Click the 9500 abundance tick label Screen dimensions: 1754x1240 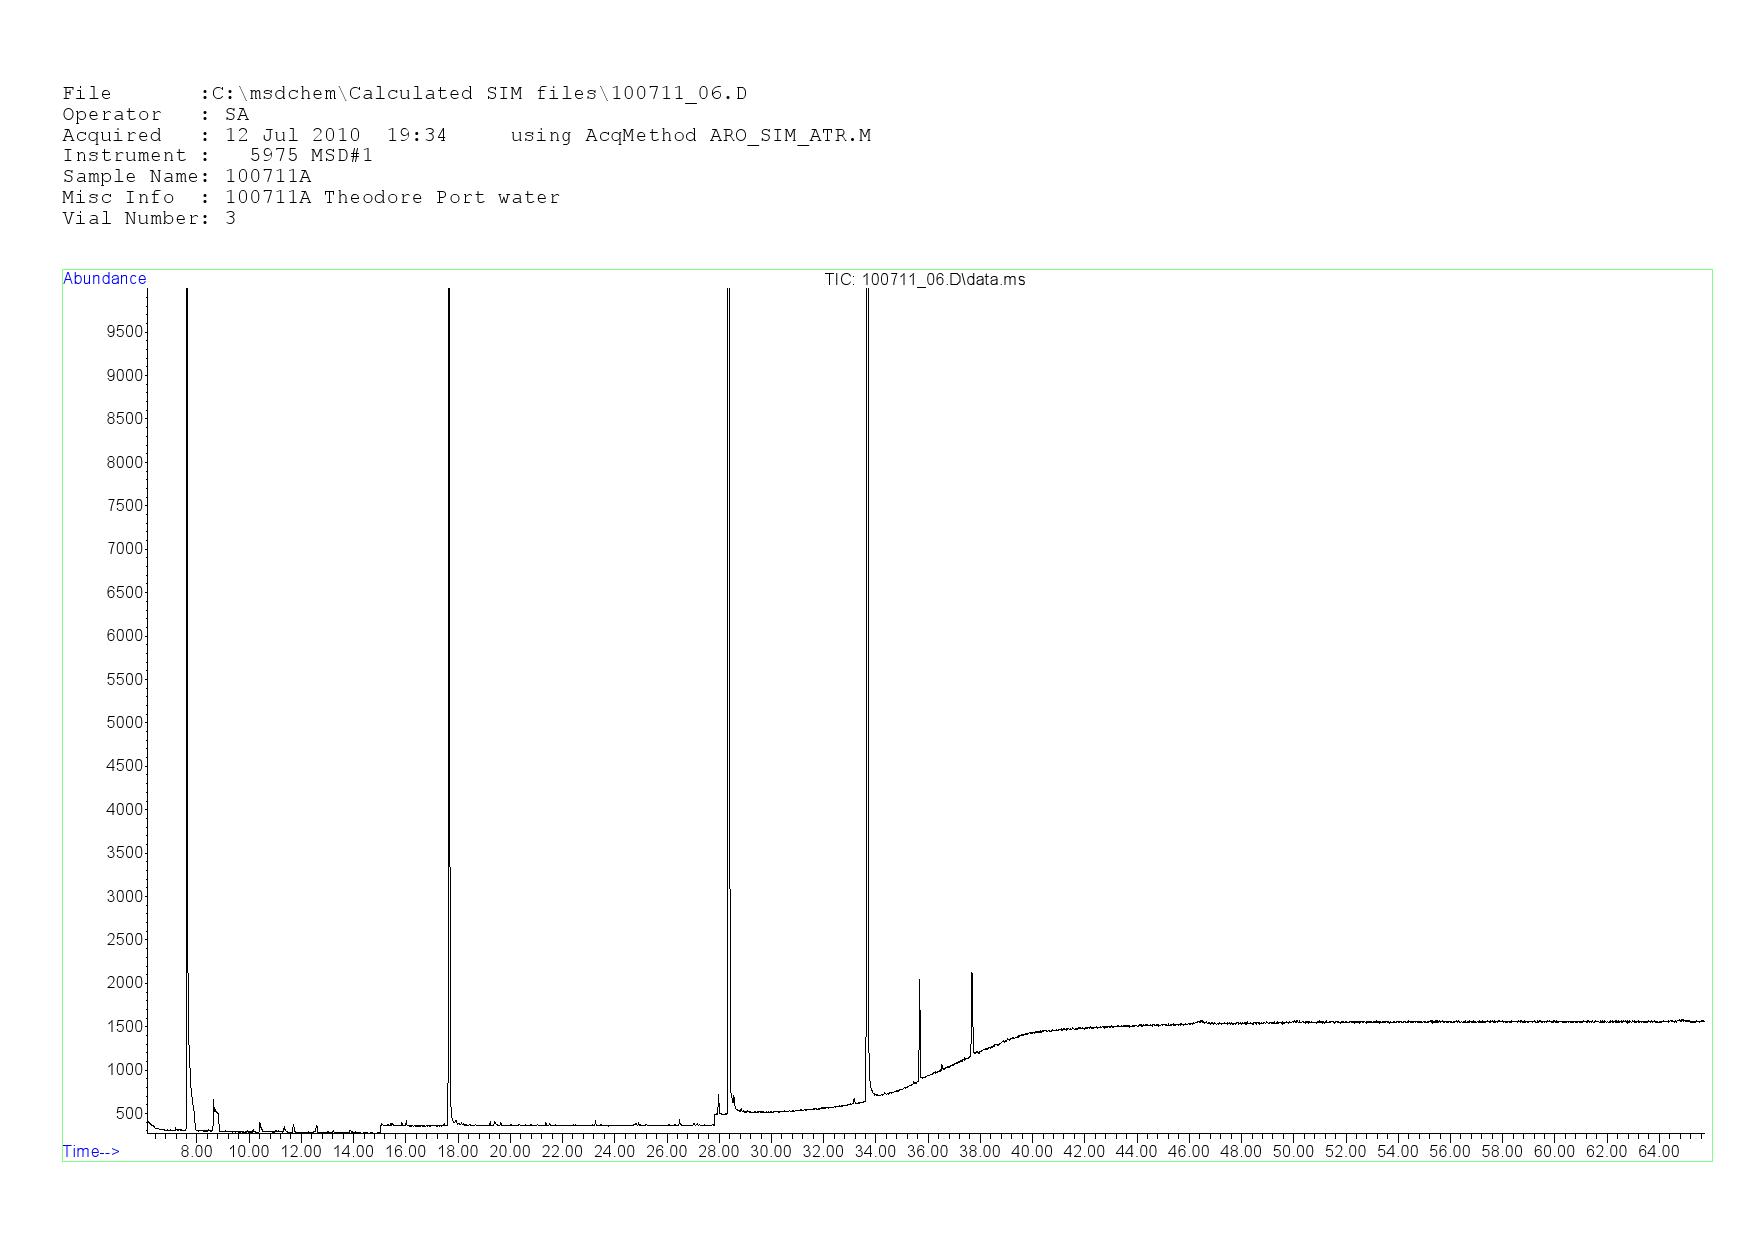click(124, 332)
